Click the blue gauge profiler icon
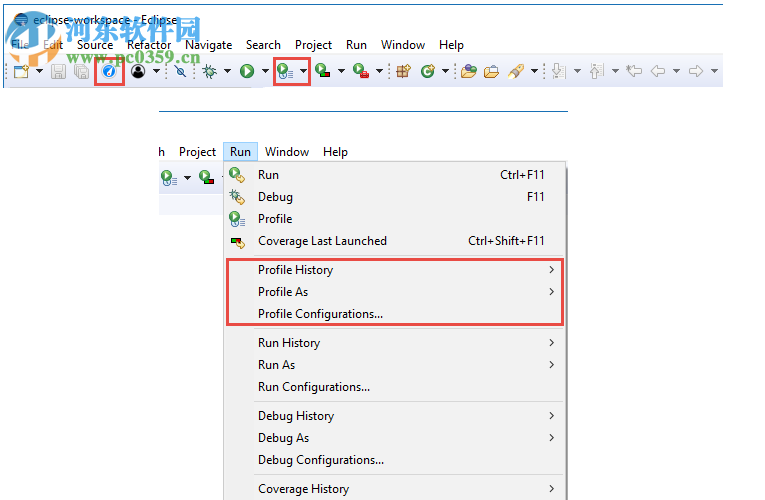This screenshot has width=765, height=500. (x=109, y=72)
